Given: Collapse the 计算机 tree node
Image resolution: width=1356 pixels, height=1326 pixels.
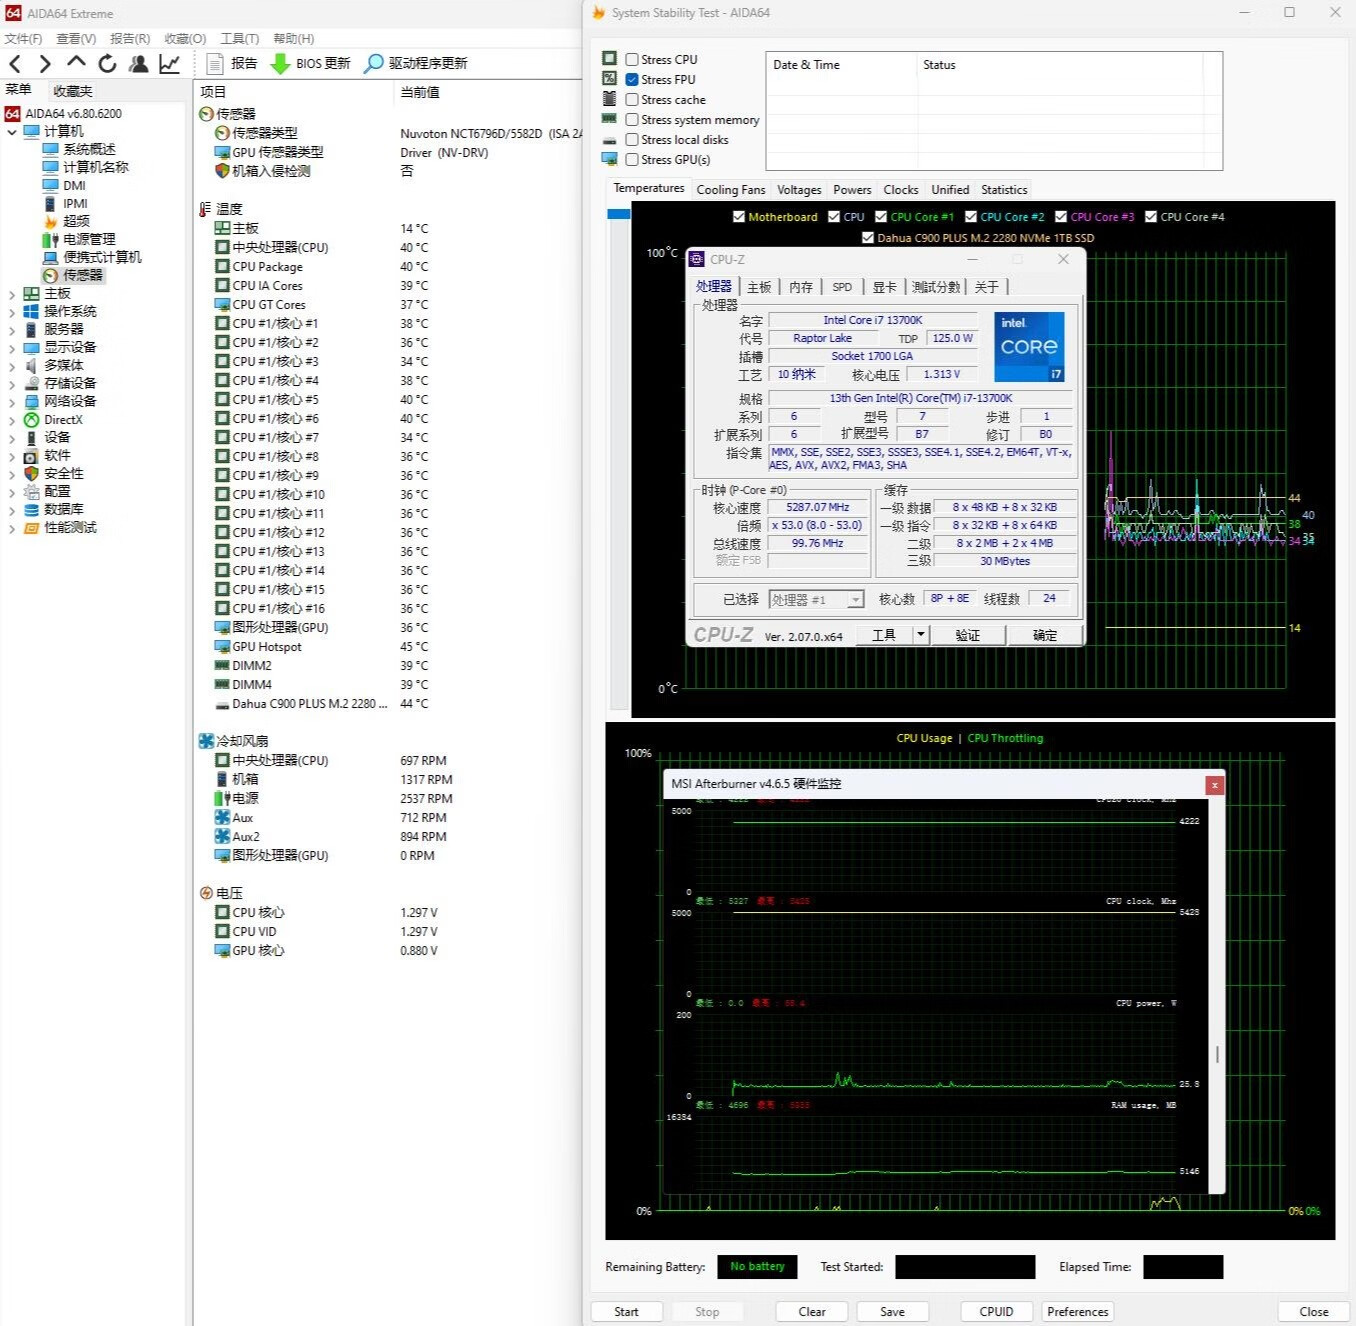Looking at the screenshot, I should coord(12,132).
